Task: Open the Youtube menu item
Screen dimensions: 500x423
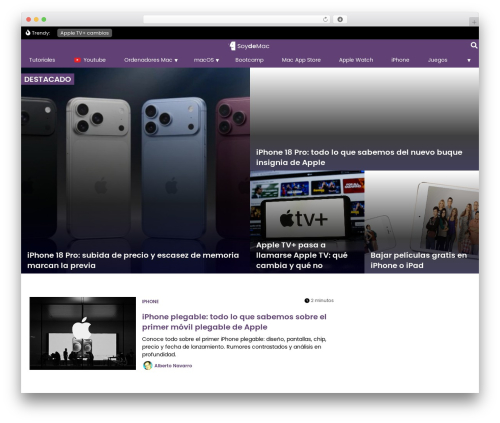Action: click(94, 60)
